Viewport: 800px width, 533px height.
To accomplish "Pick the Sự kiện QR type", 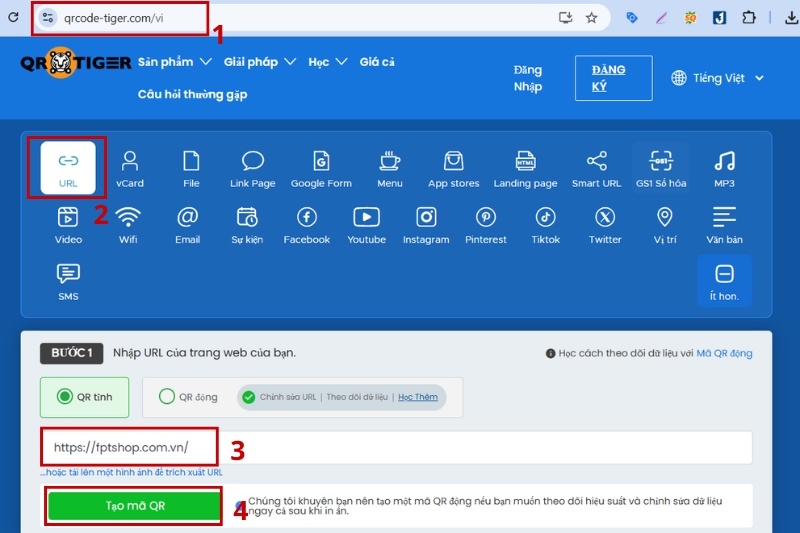I will (247, 225).
